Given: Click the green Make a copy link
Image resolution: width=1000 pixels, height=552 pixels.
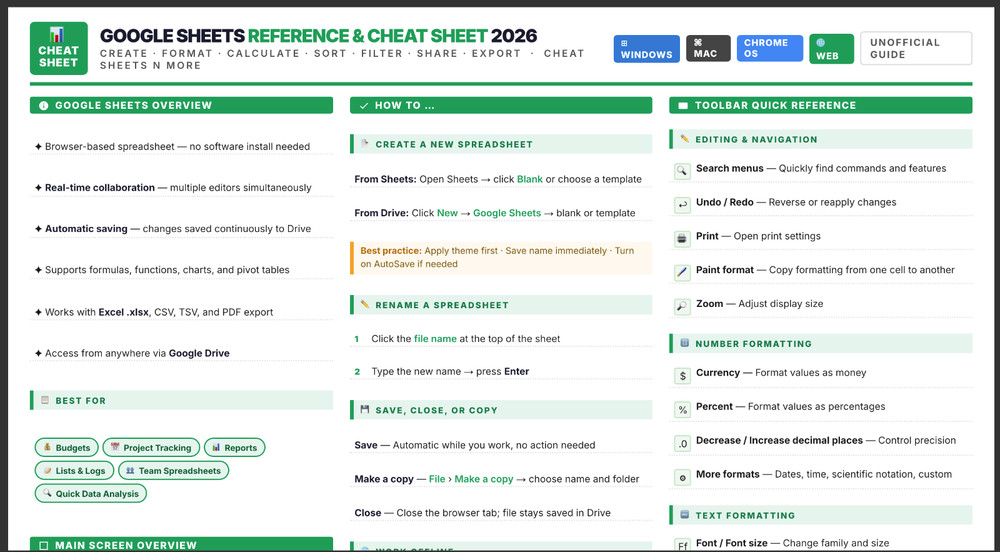Looking at the screenshot, I should [x=484, y=479].
